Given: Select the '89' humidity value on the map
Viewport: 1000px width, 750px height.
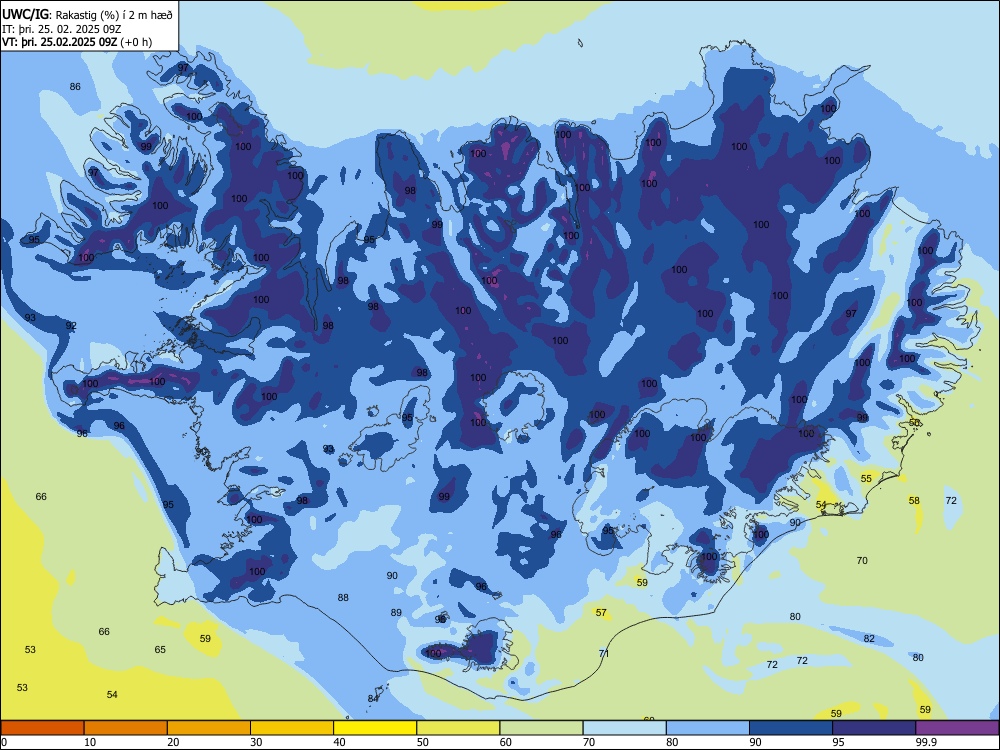Looking at the screenshot, I should [x=396, y=612].
